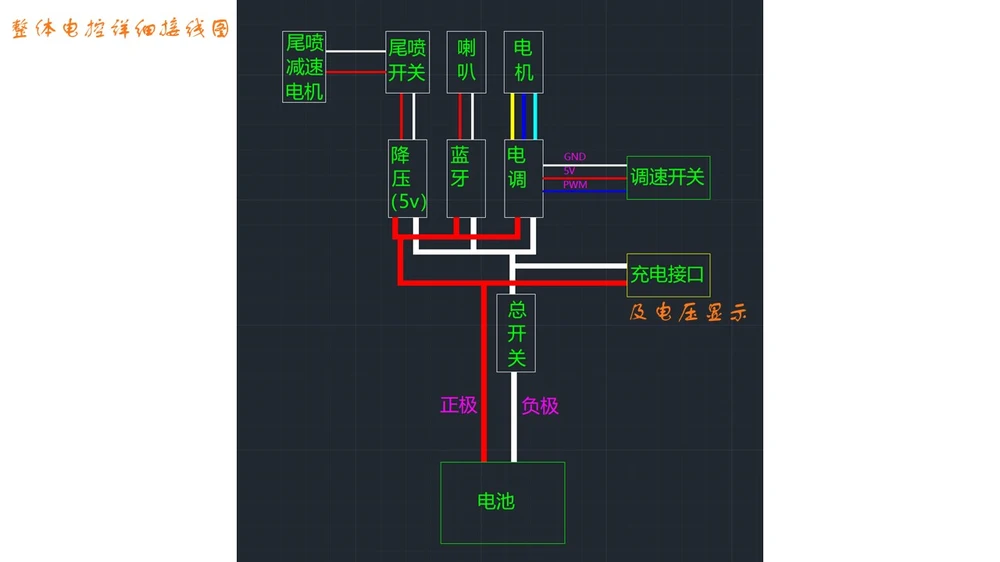
Task: Click the 喇叭 speaker block
Action: coord(466,62)
